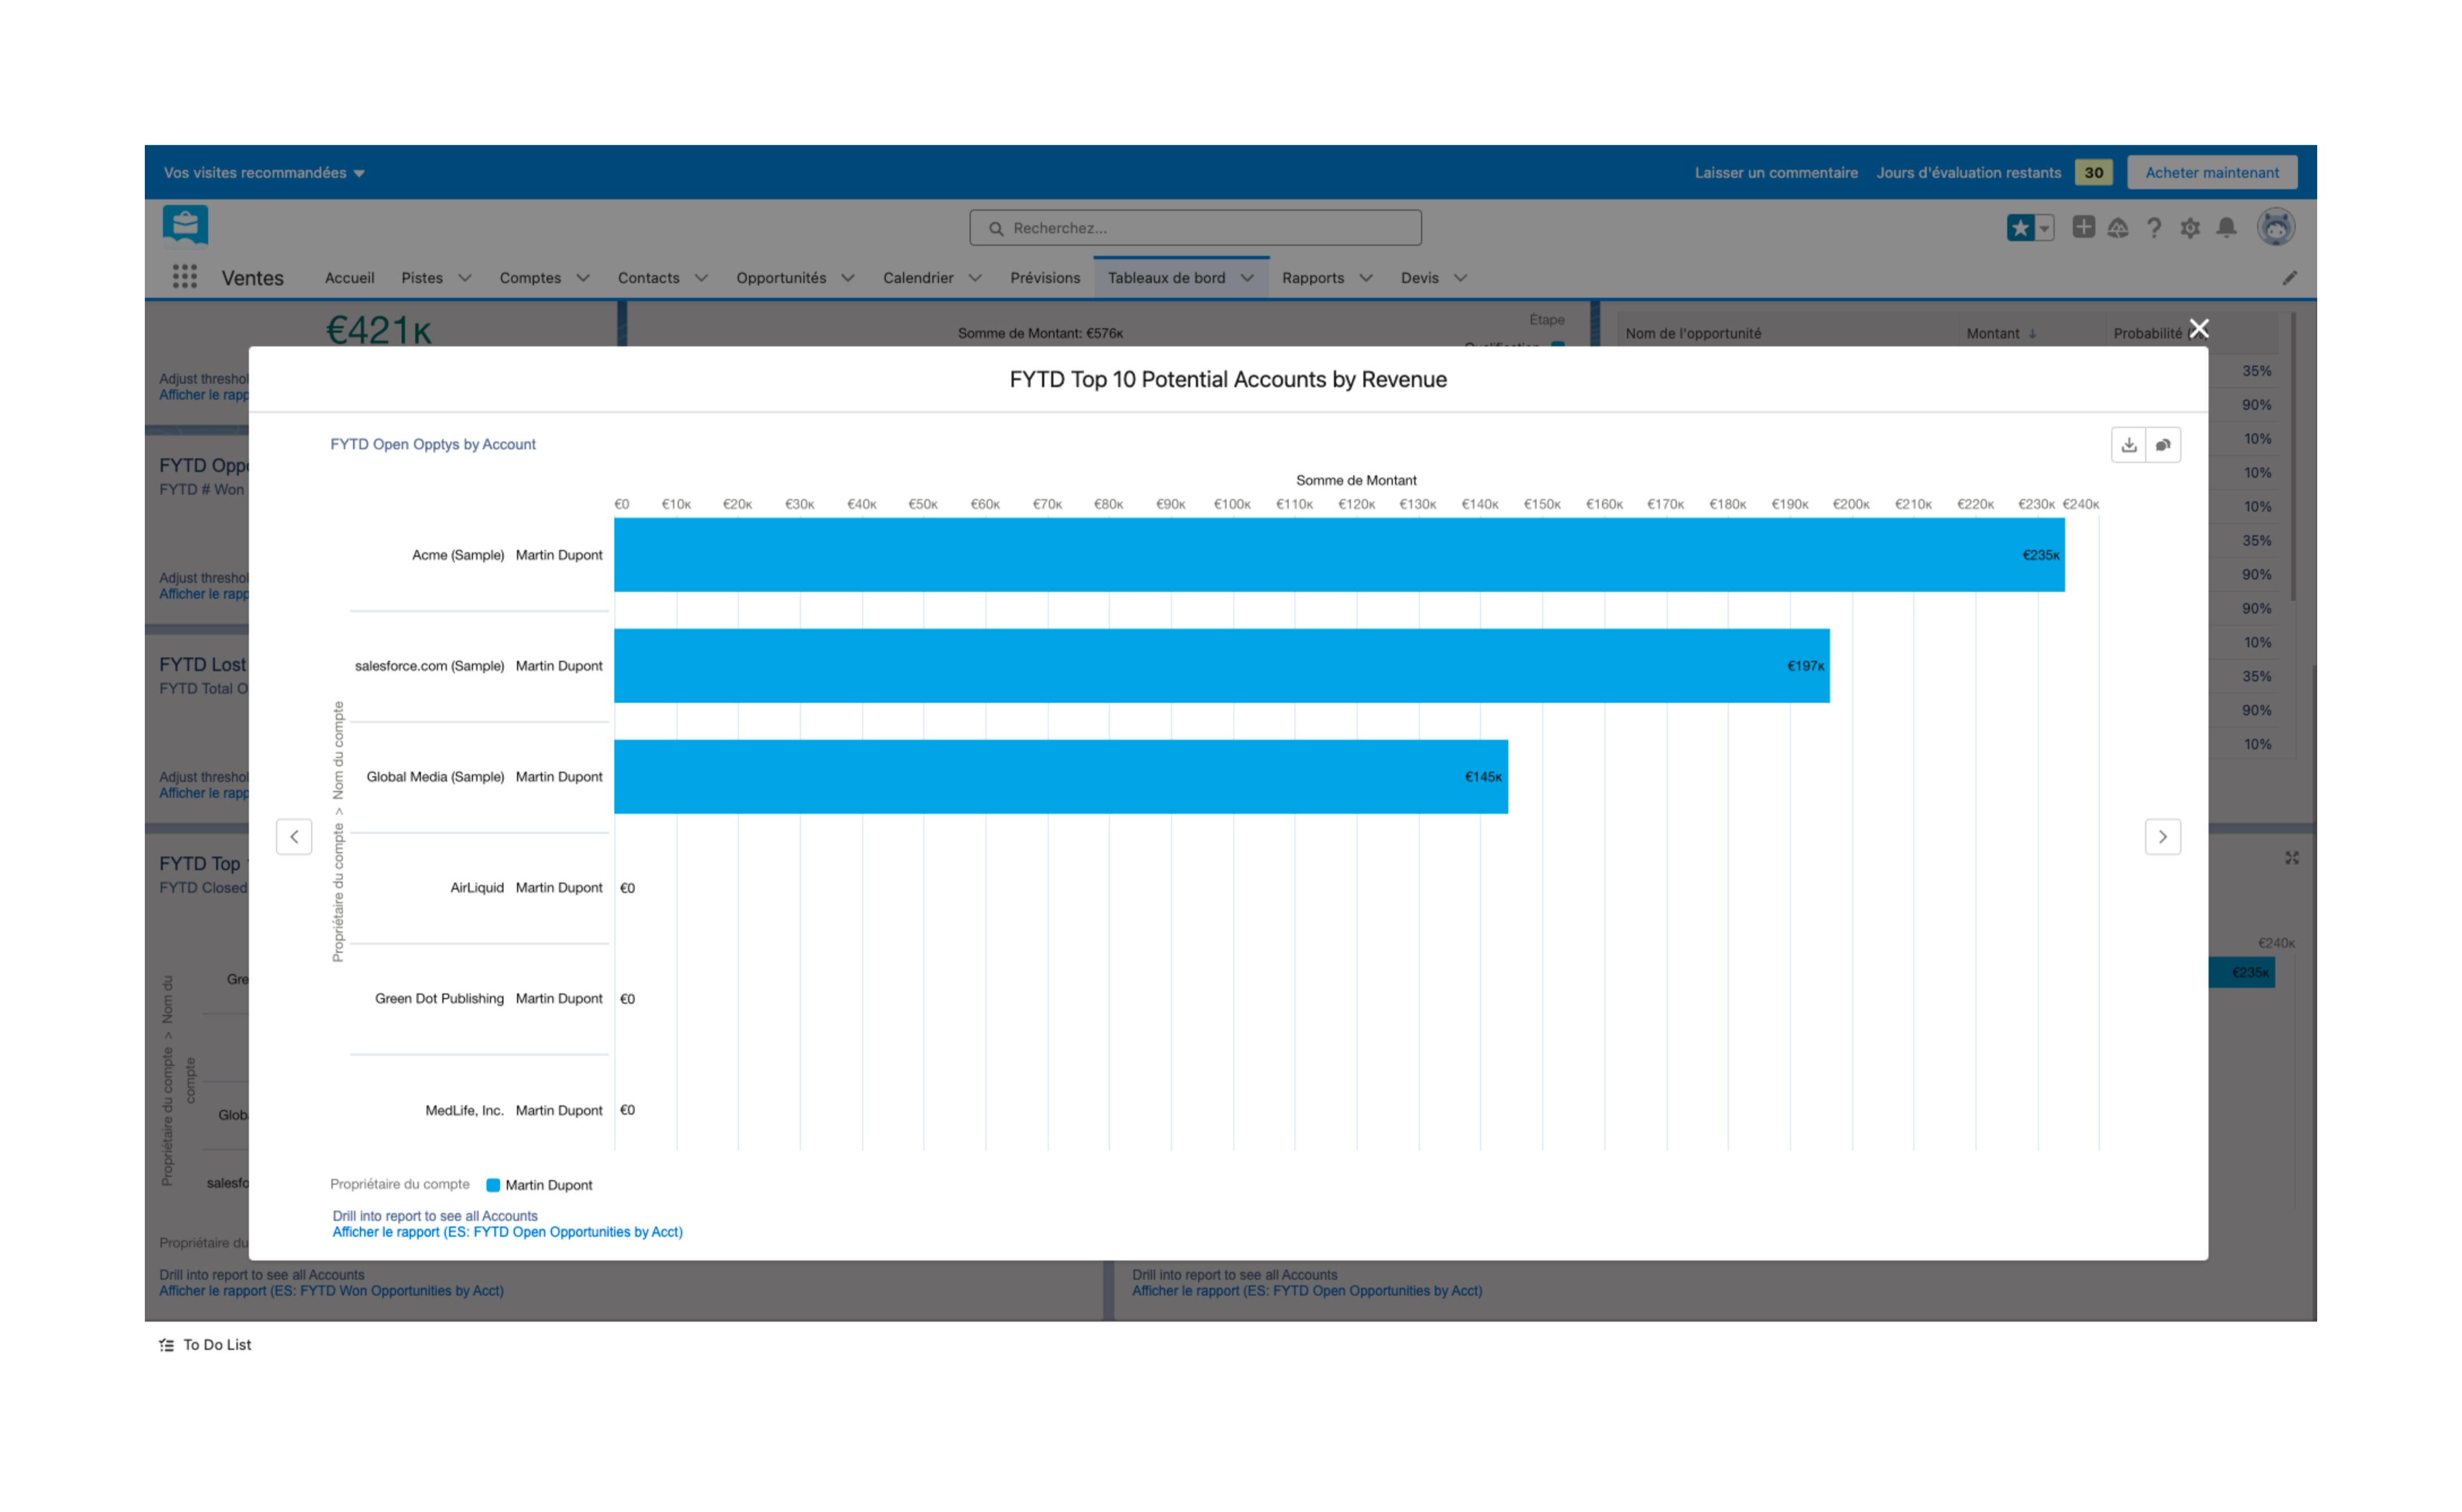Open the App Launcher grid icon
2462x1512 pixels.
coord(184,277)
